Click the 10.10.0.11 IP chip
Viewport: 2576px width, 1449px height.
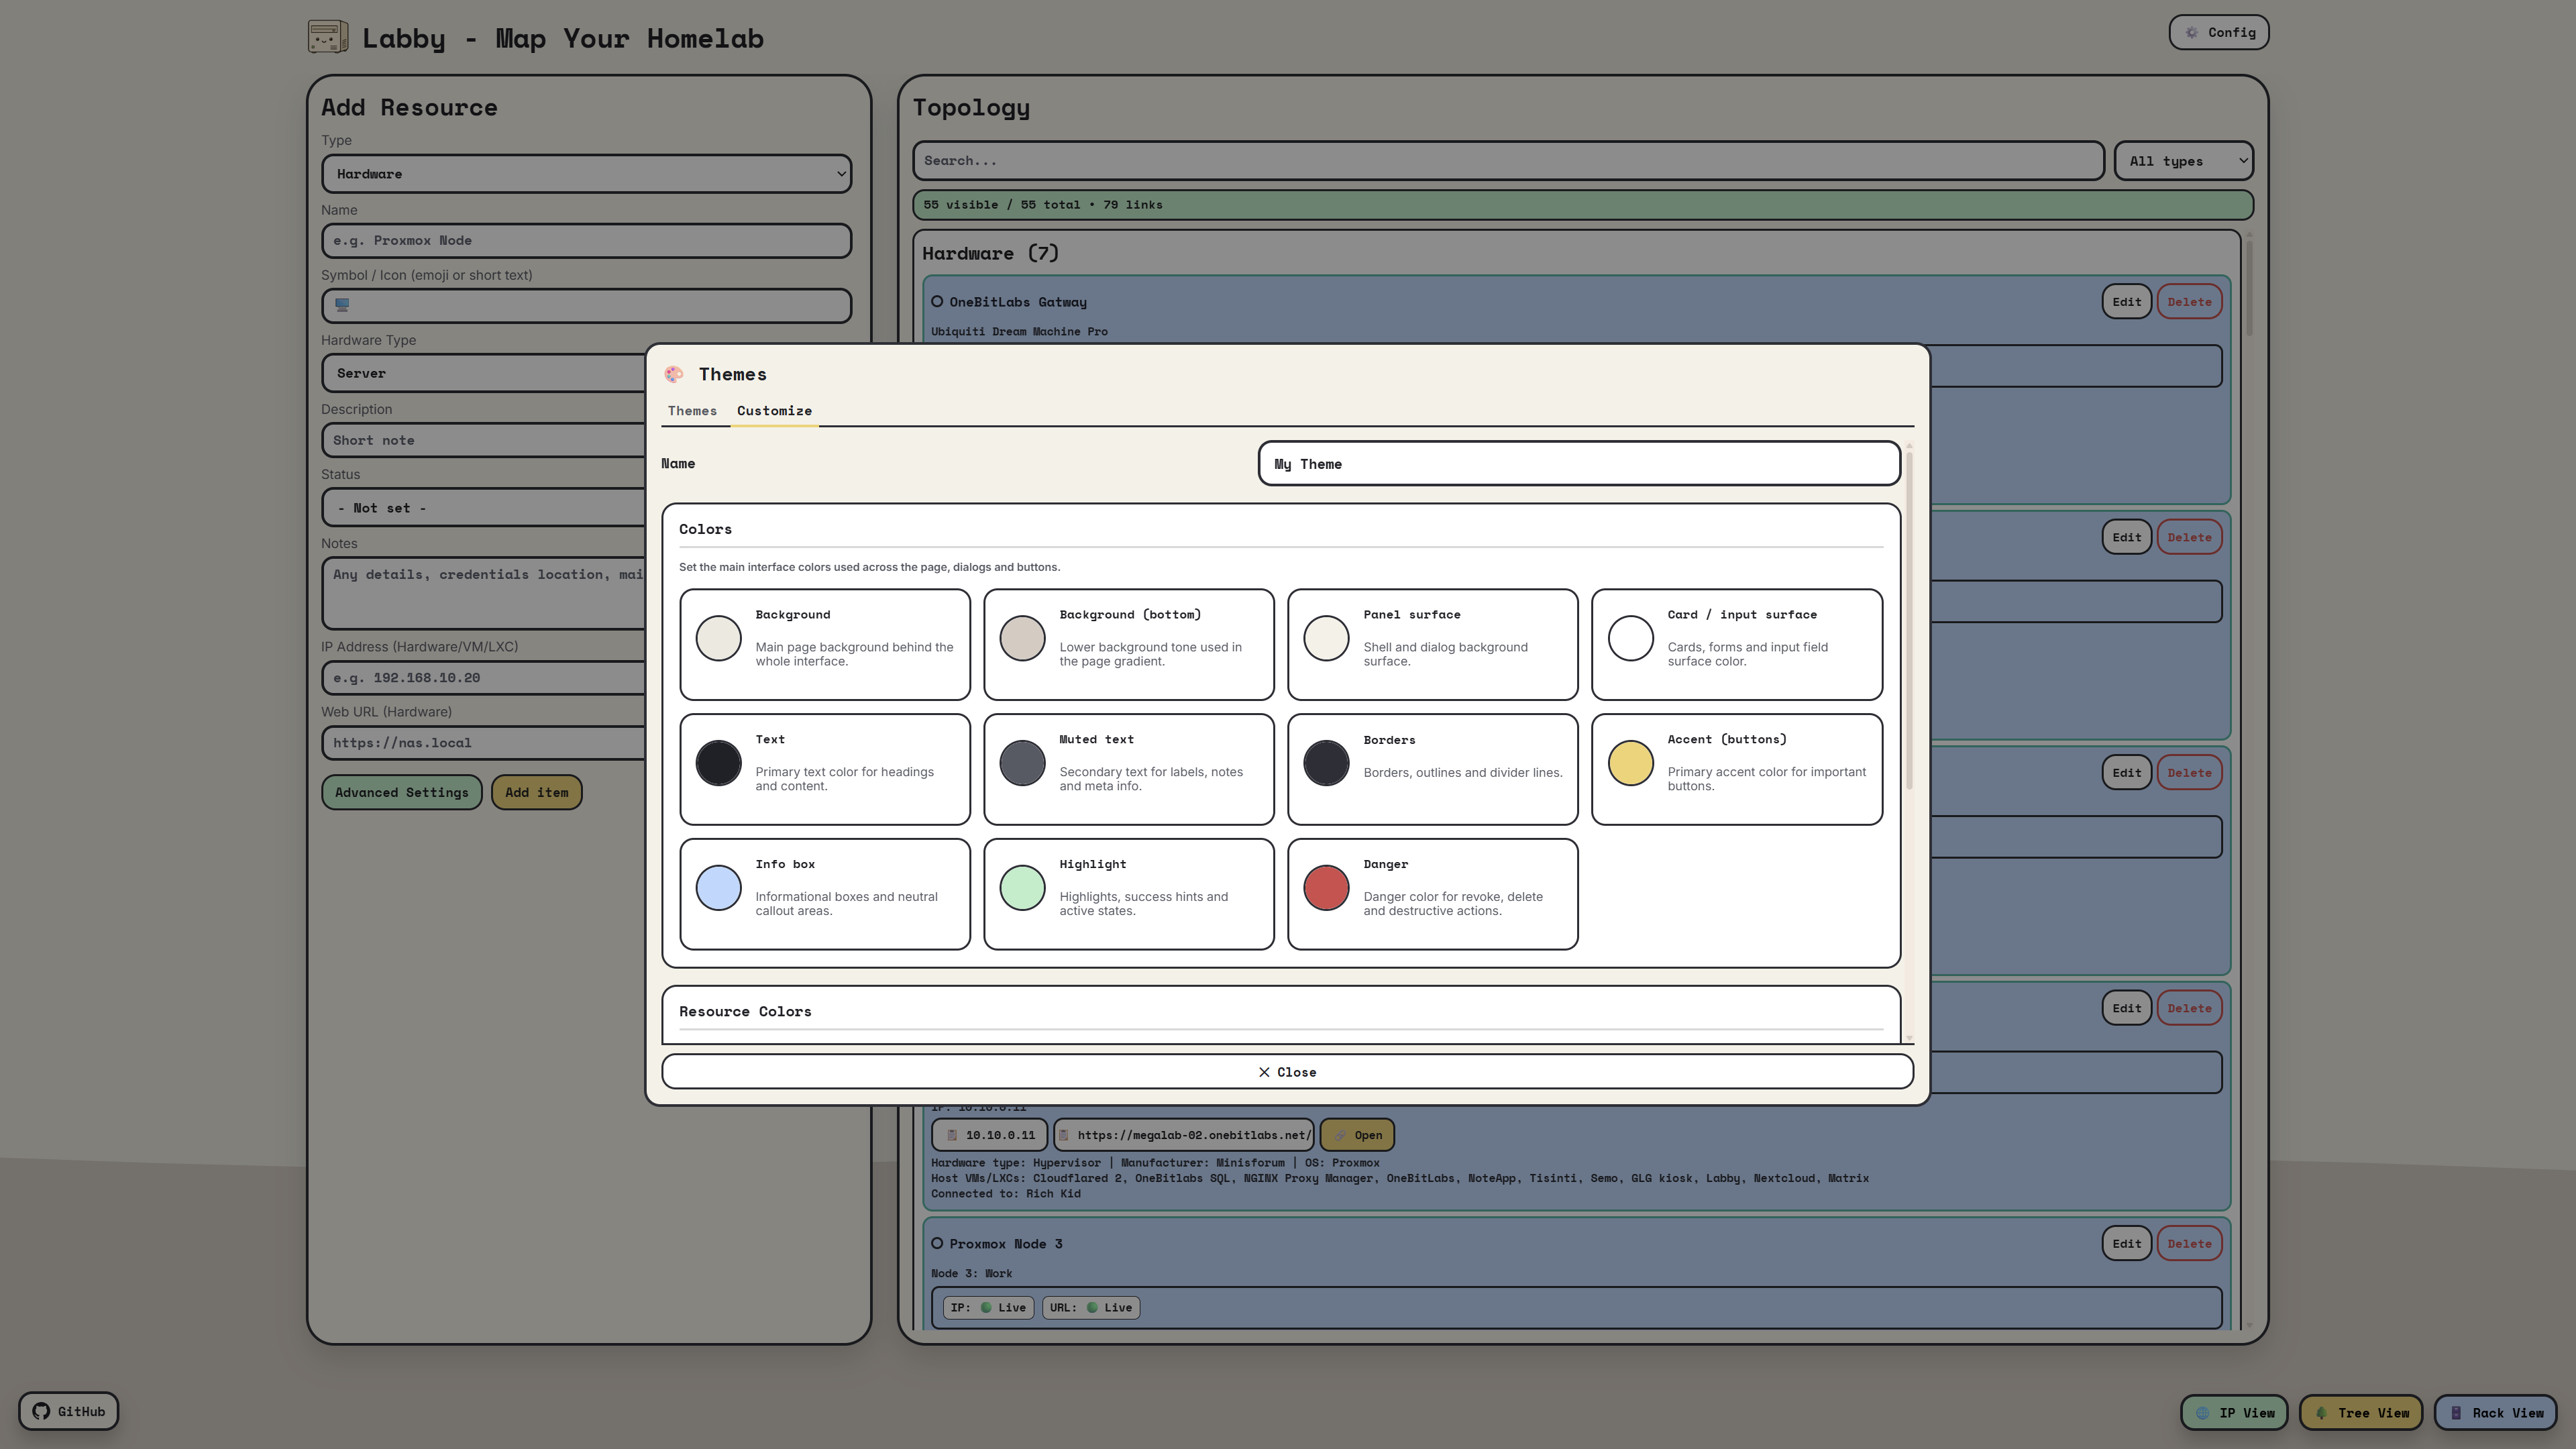(990, 1135)
